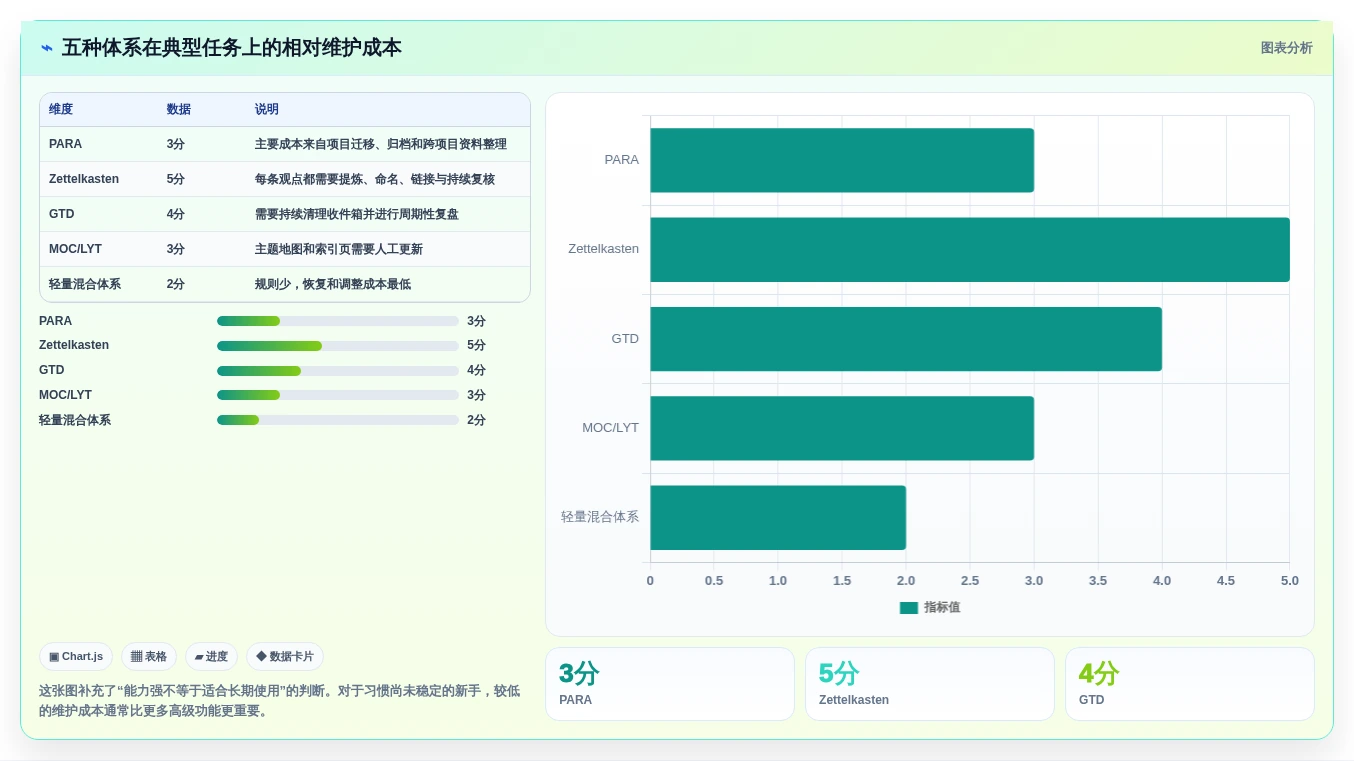Click description 主题地图和索引页需要人工更新
The width and height of the screenshot is (1354, 761).
coord(339,249)
